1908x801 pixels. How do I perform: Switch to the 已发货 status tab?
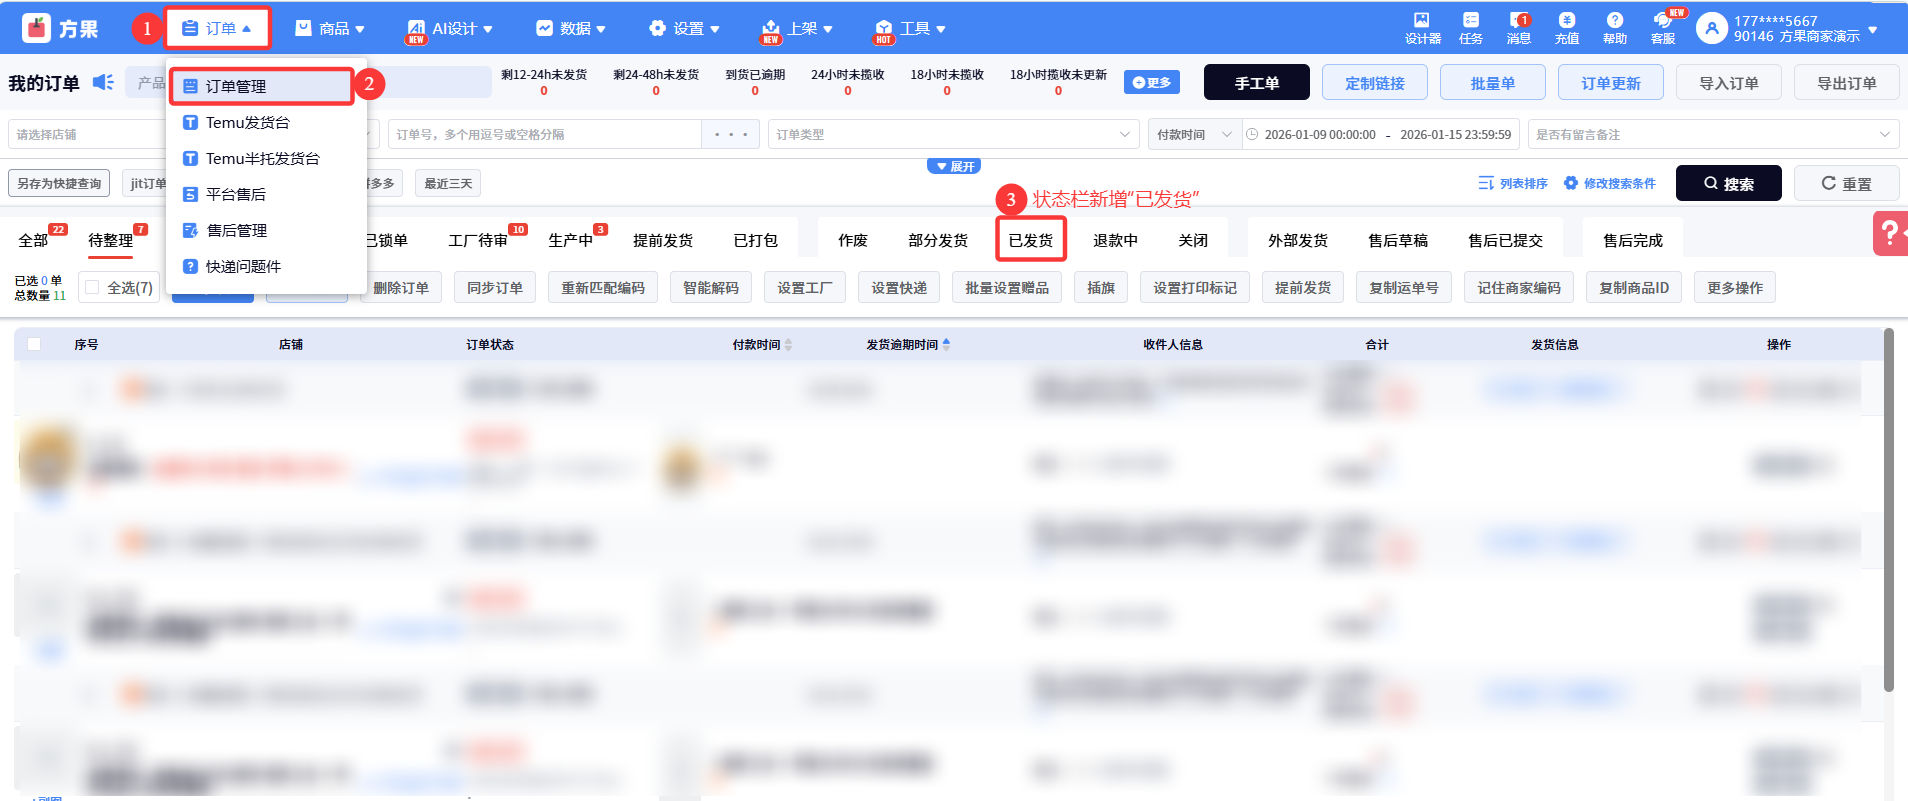[x=1031, y=240]
